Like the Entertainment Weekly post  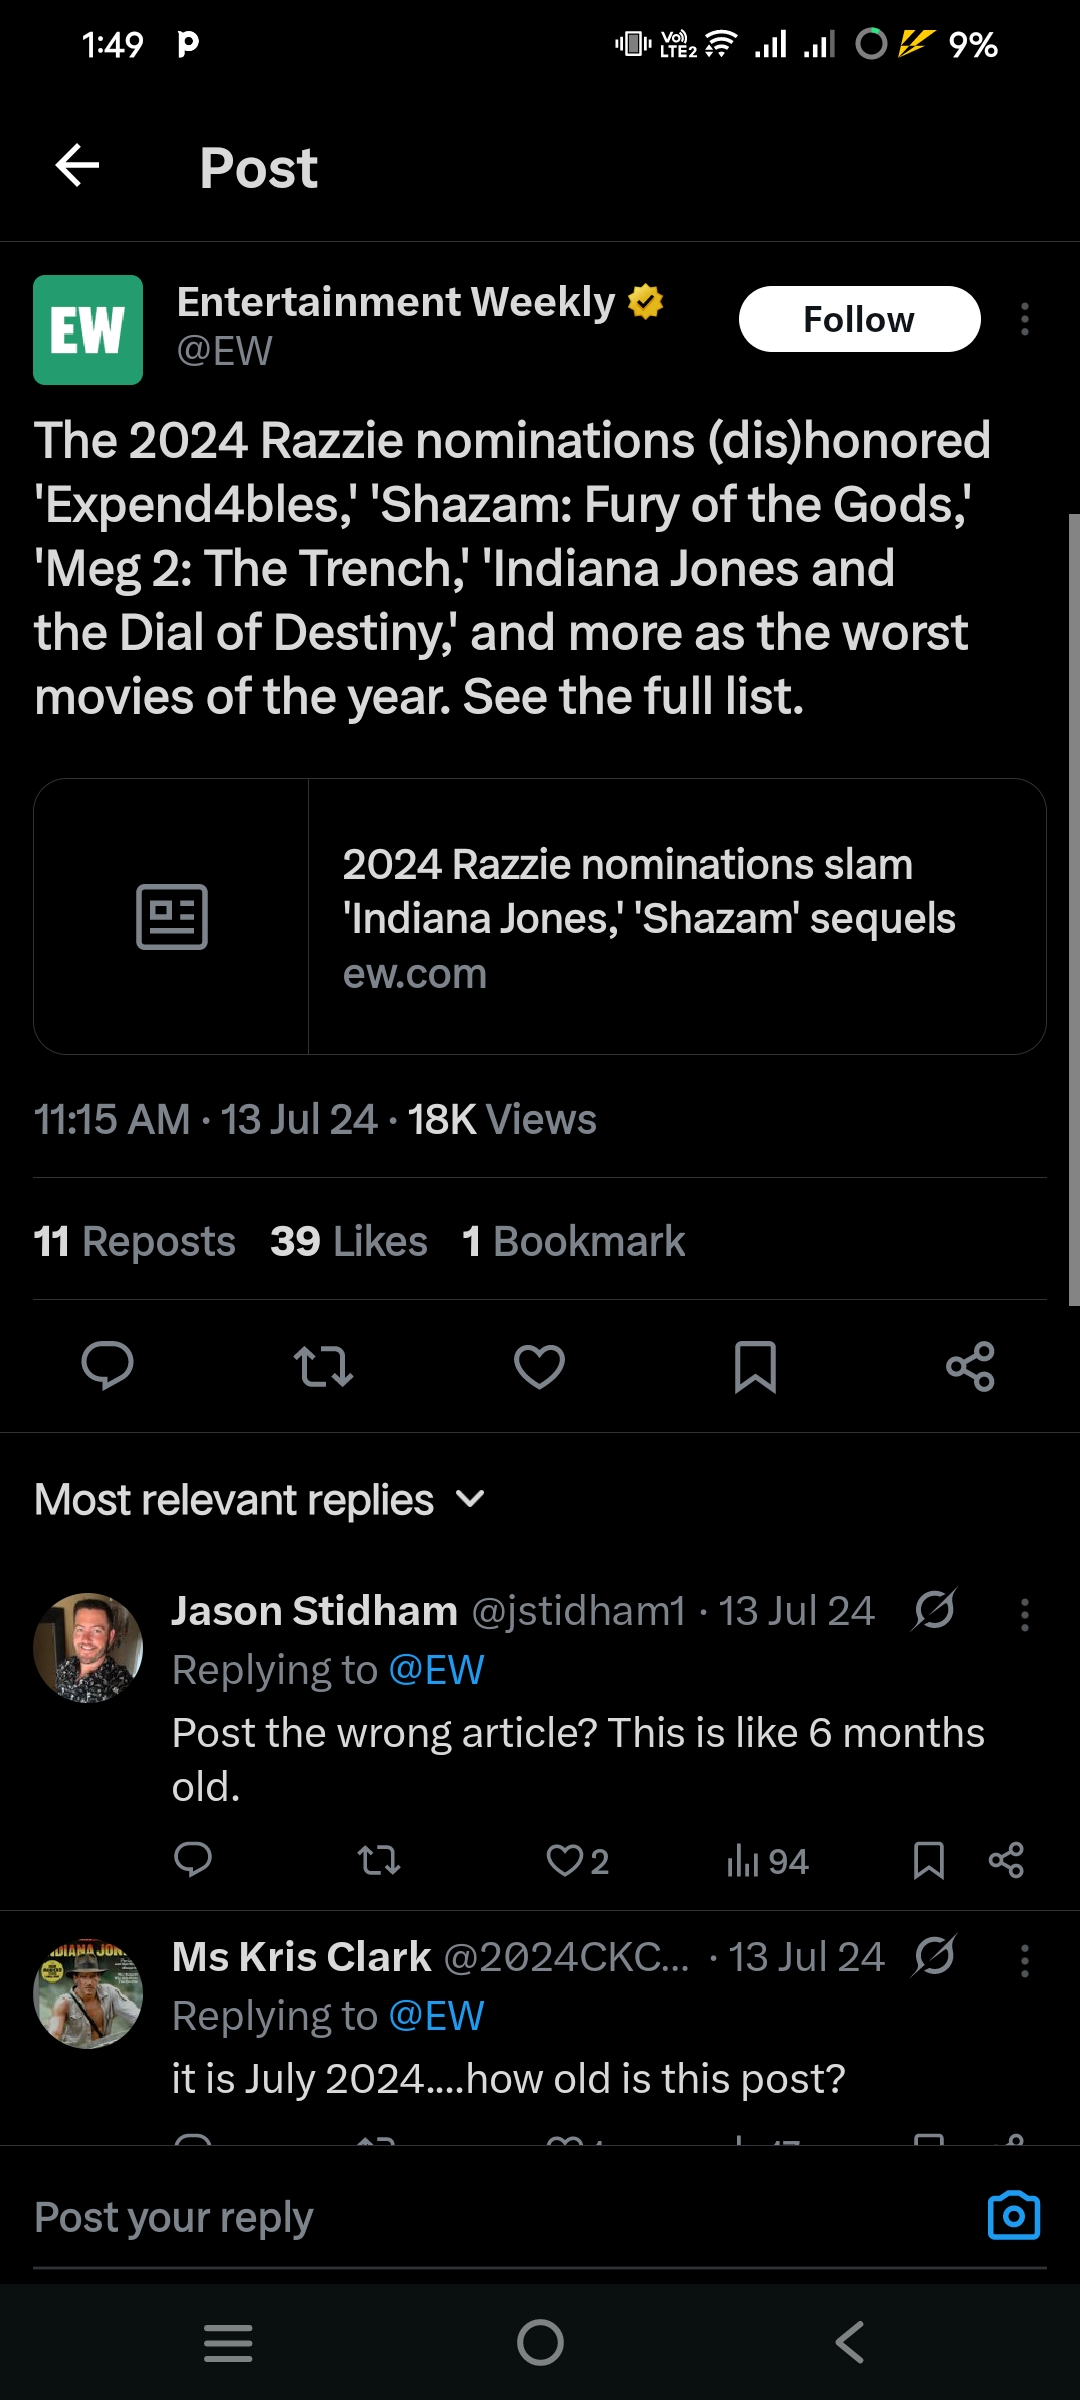click(x=539, y=1366)
